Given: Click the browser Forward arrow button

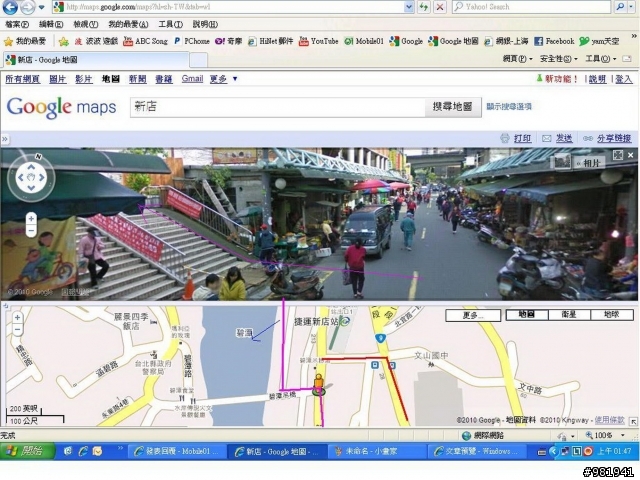Looking at the screenshot, I should 27,7.
